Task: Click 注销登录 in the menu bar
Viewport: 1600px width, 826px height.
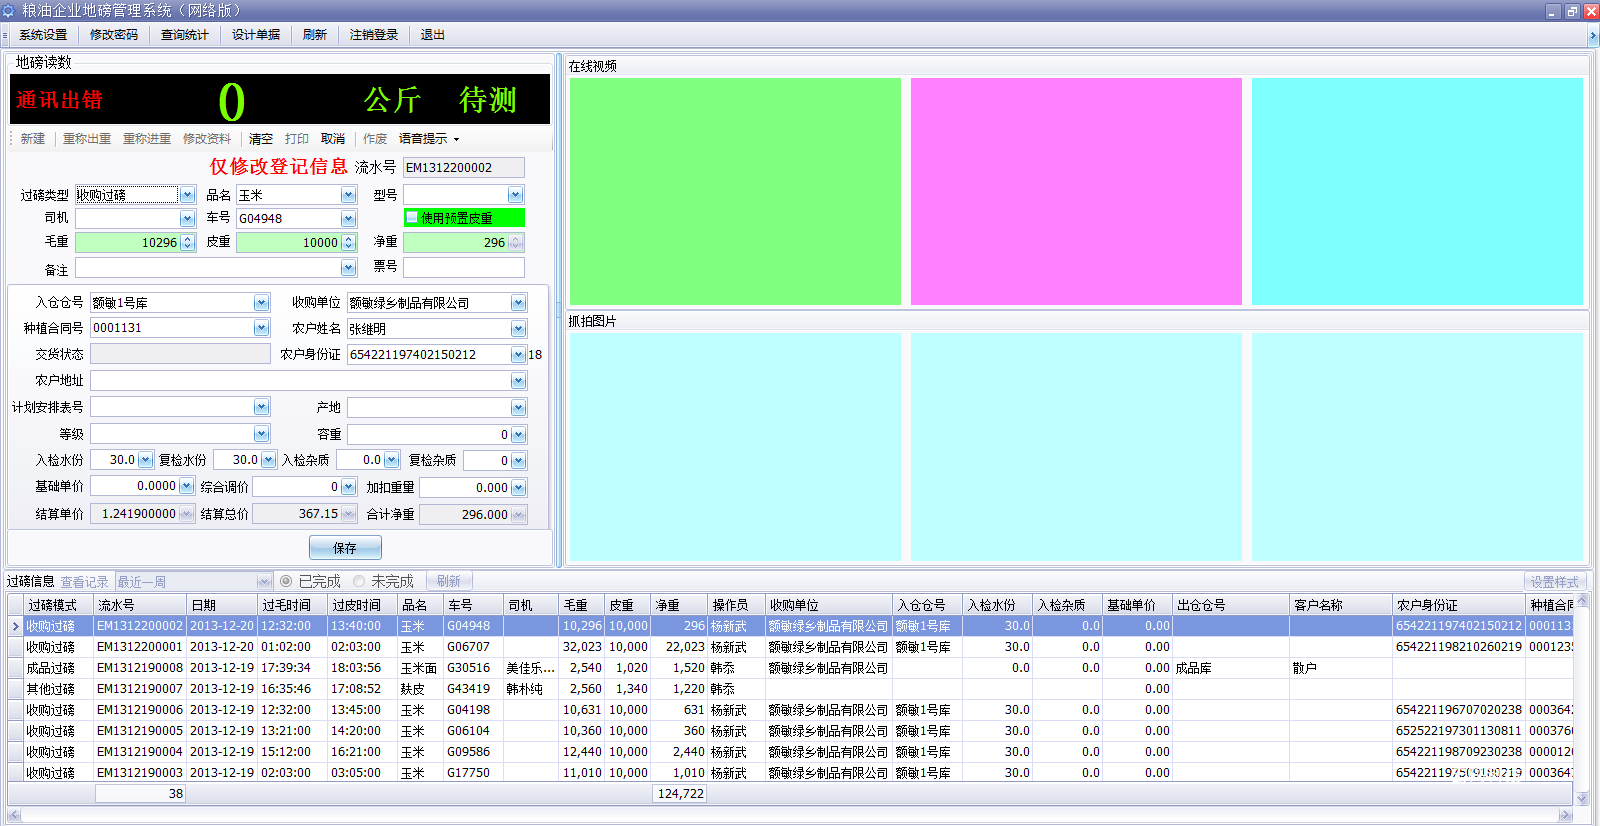Action: (374, 35)
